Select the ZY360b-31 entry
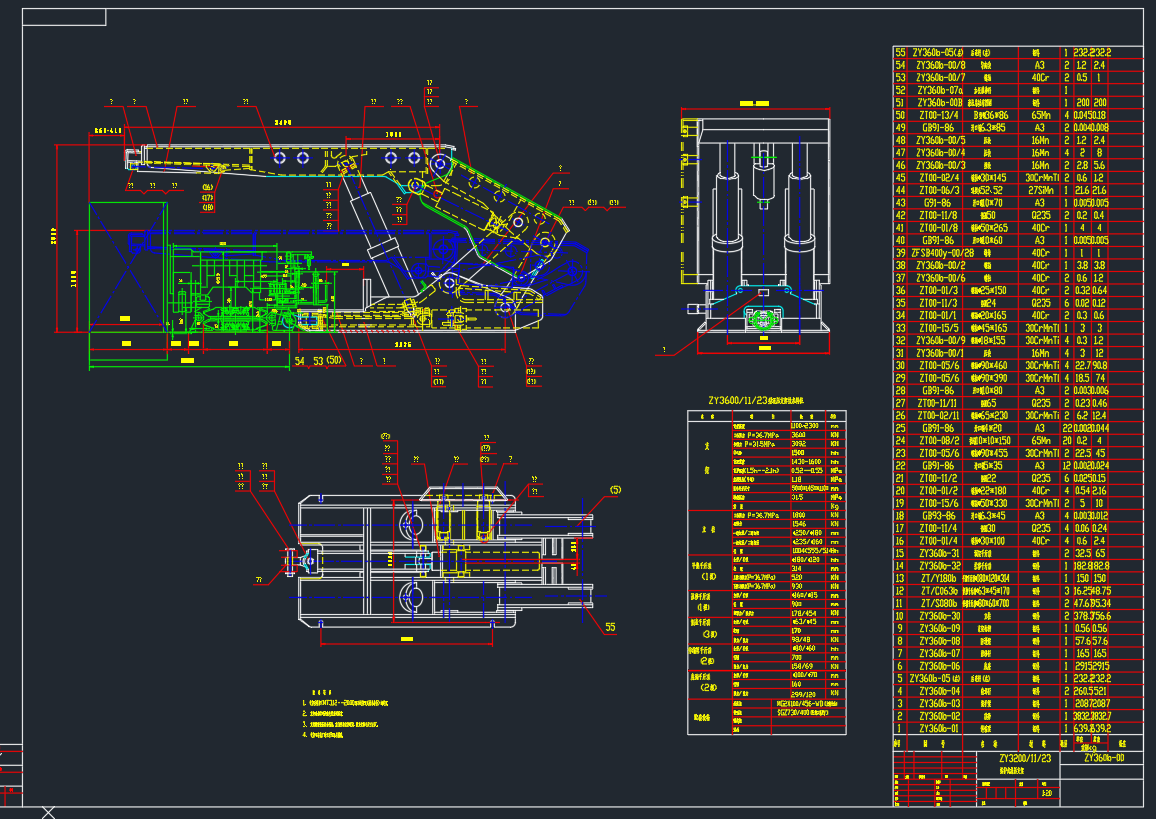The image size is (1156, 819). click(939, 554)
